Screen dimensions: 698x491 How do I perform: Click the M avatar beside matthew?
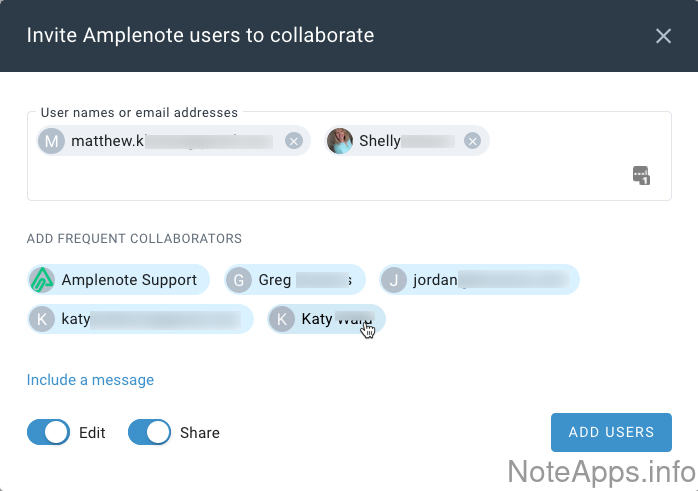(51, 141)
